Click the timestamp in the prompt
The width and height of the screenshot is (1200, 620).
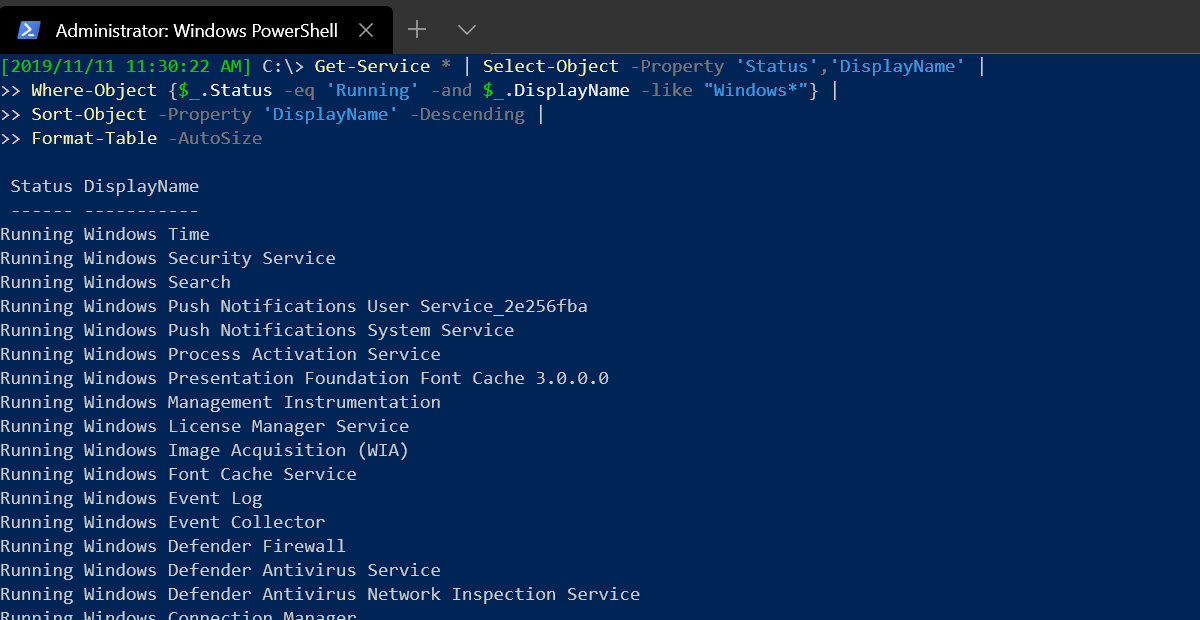tap(126, 66)
